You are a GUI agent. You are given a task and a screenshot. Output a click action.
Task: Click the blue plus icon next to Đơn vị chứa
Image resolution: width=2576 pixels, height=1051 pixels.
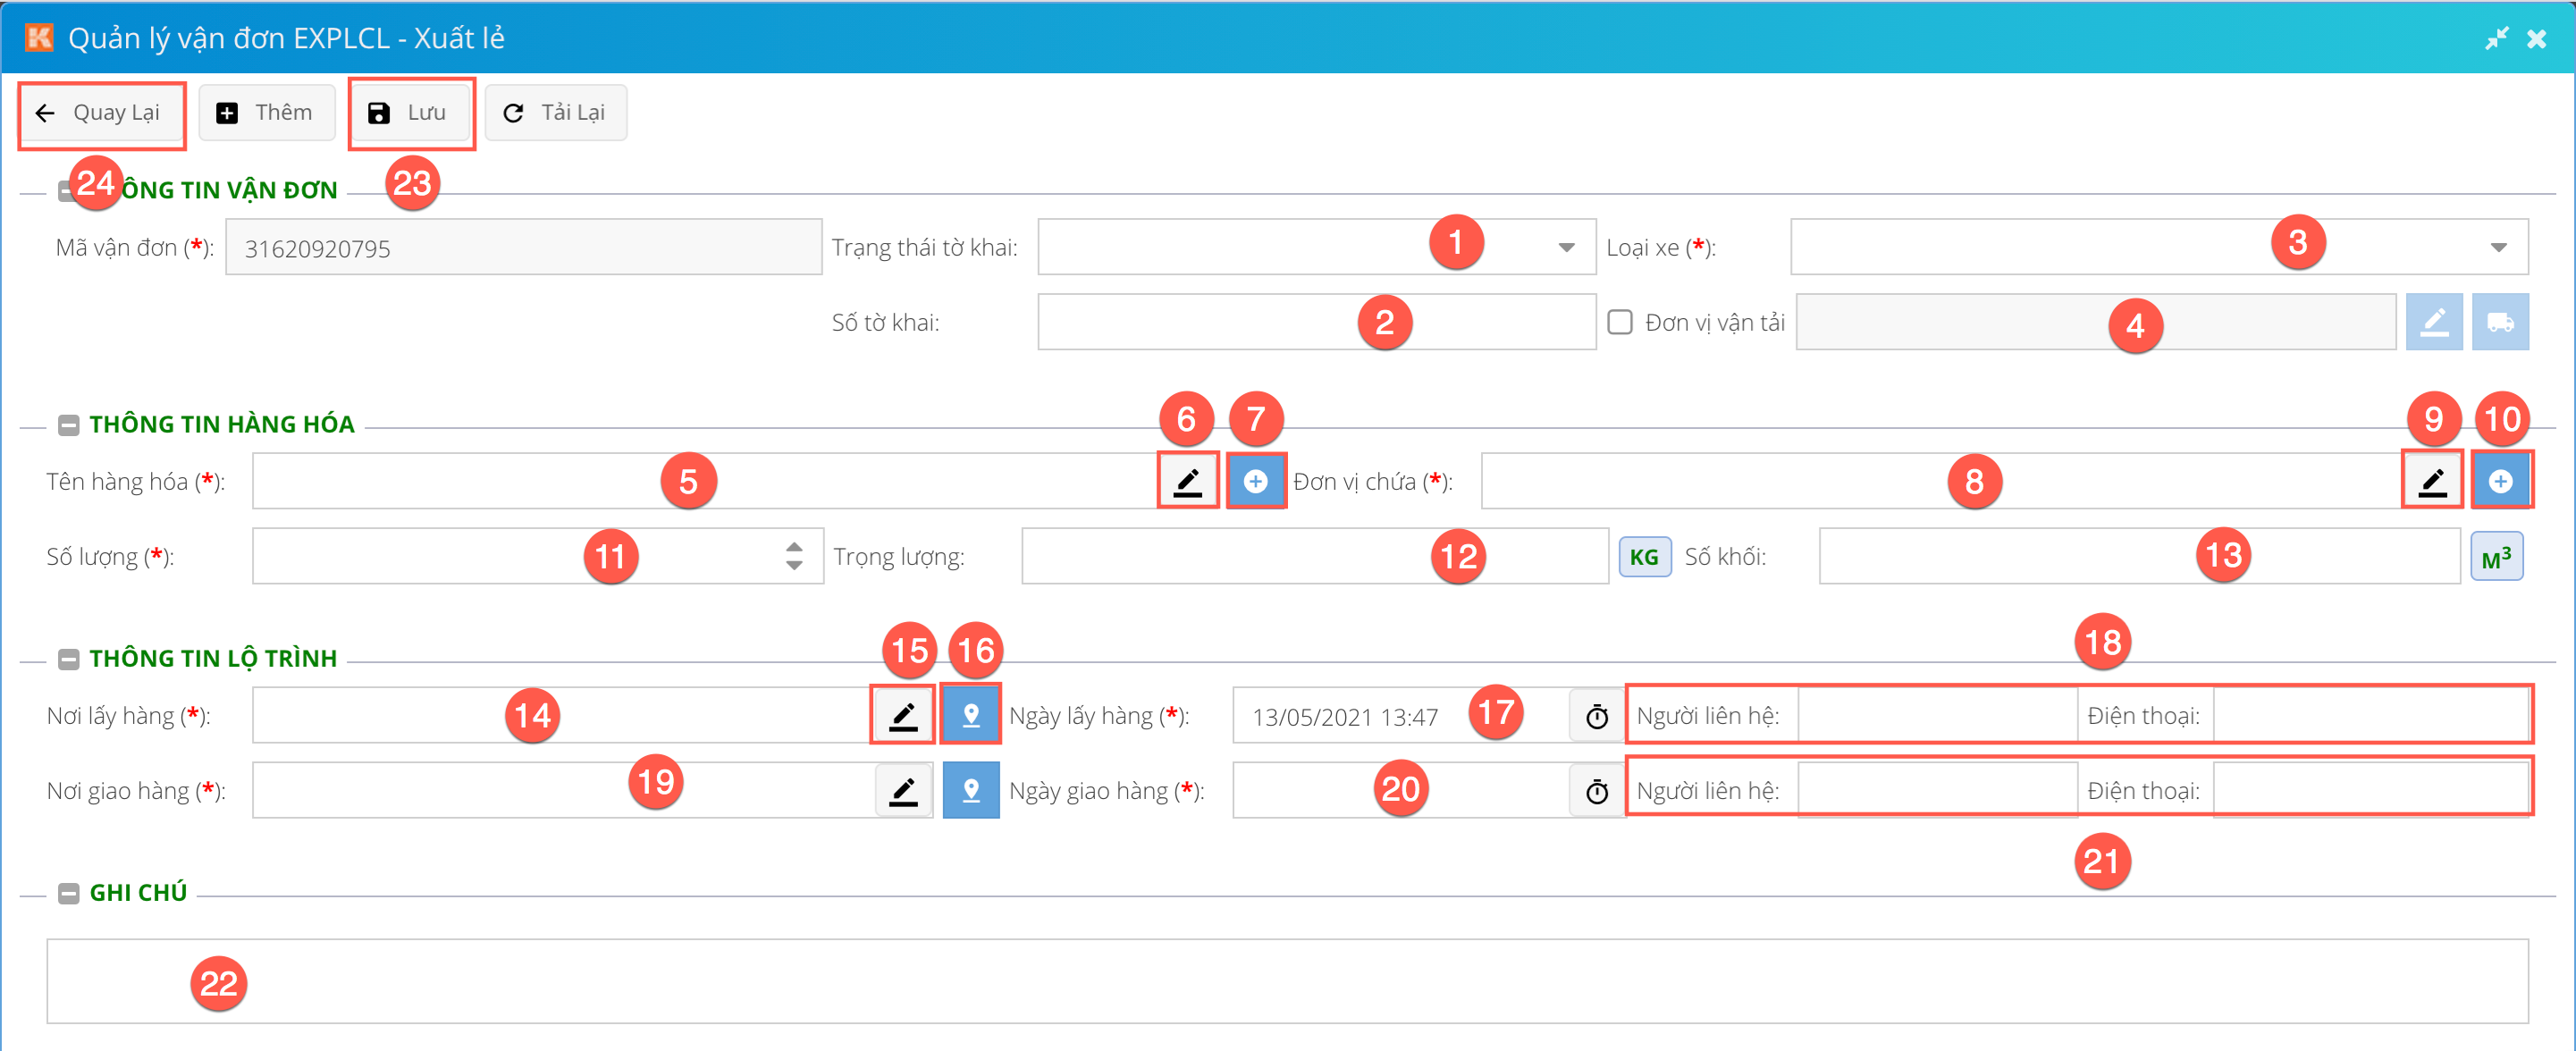(x=2500, y=482)
